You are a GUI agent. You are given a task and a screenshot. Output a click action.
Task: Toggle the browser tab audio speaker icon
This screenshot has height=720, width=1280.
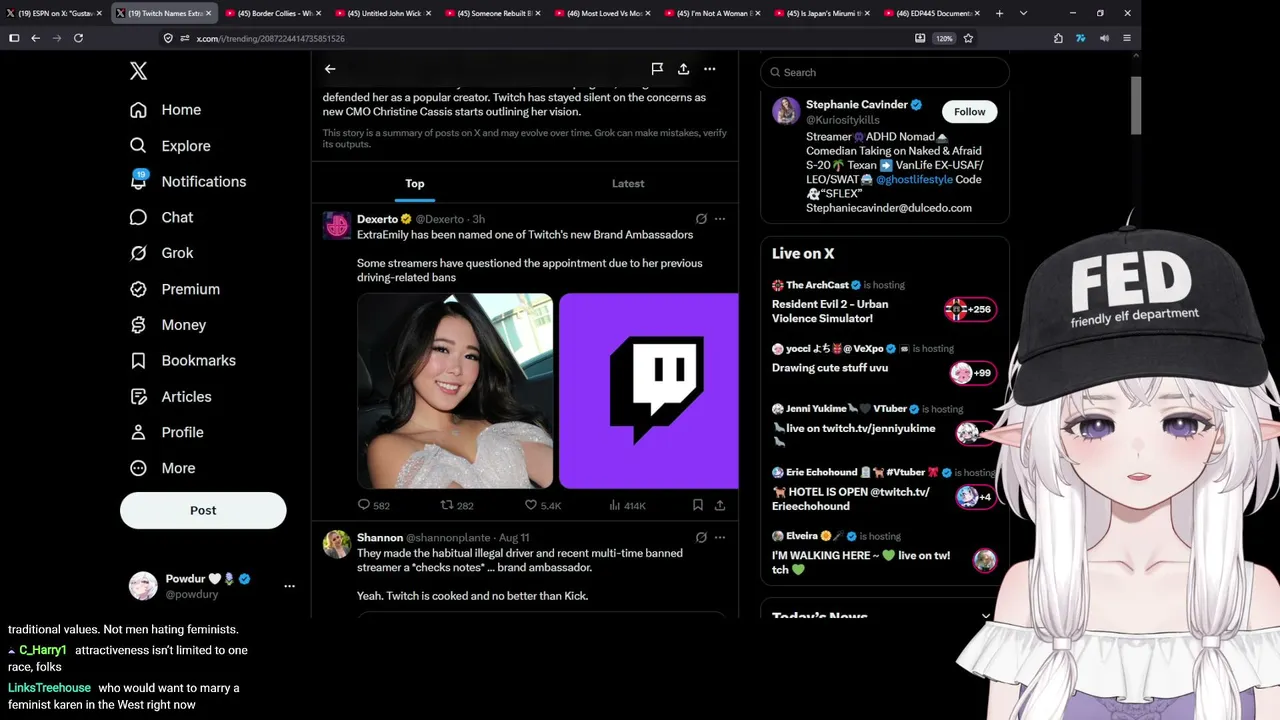1104,38
